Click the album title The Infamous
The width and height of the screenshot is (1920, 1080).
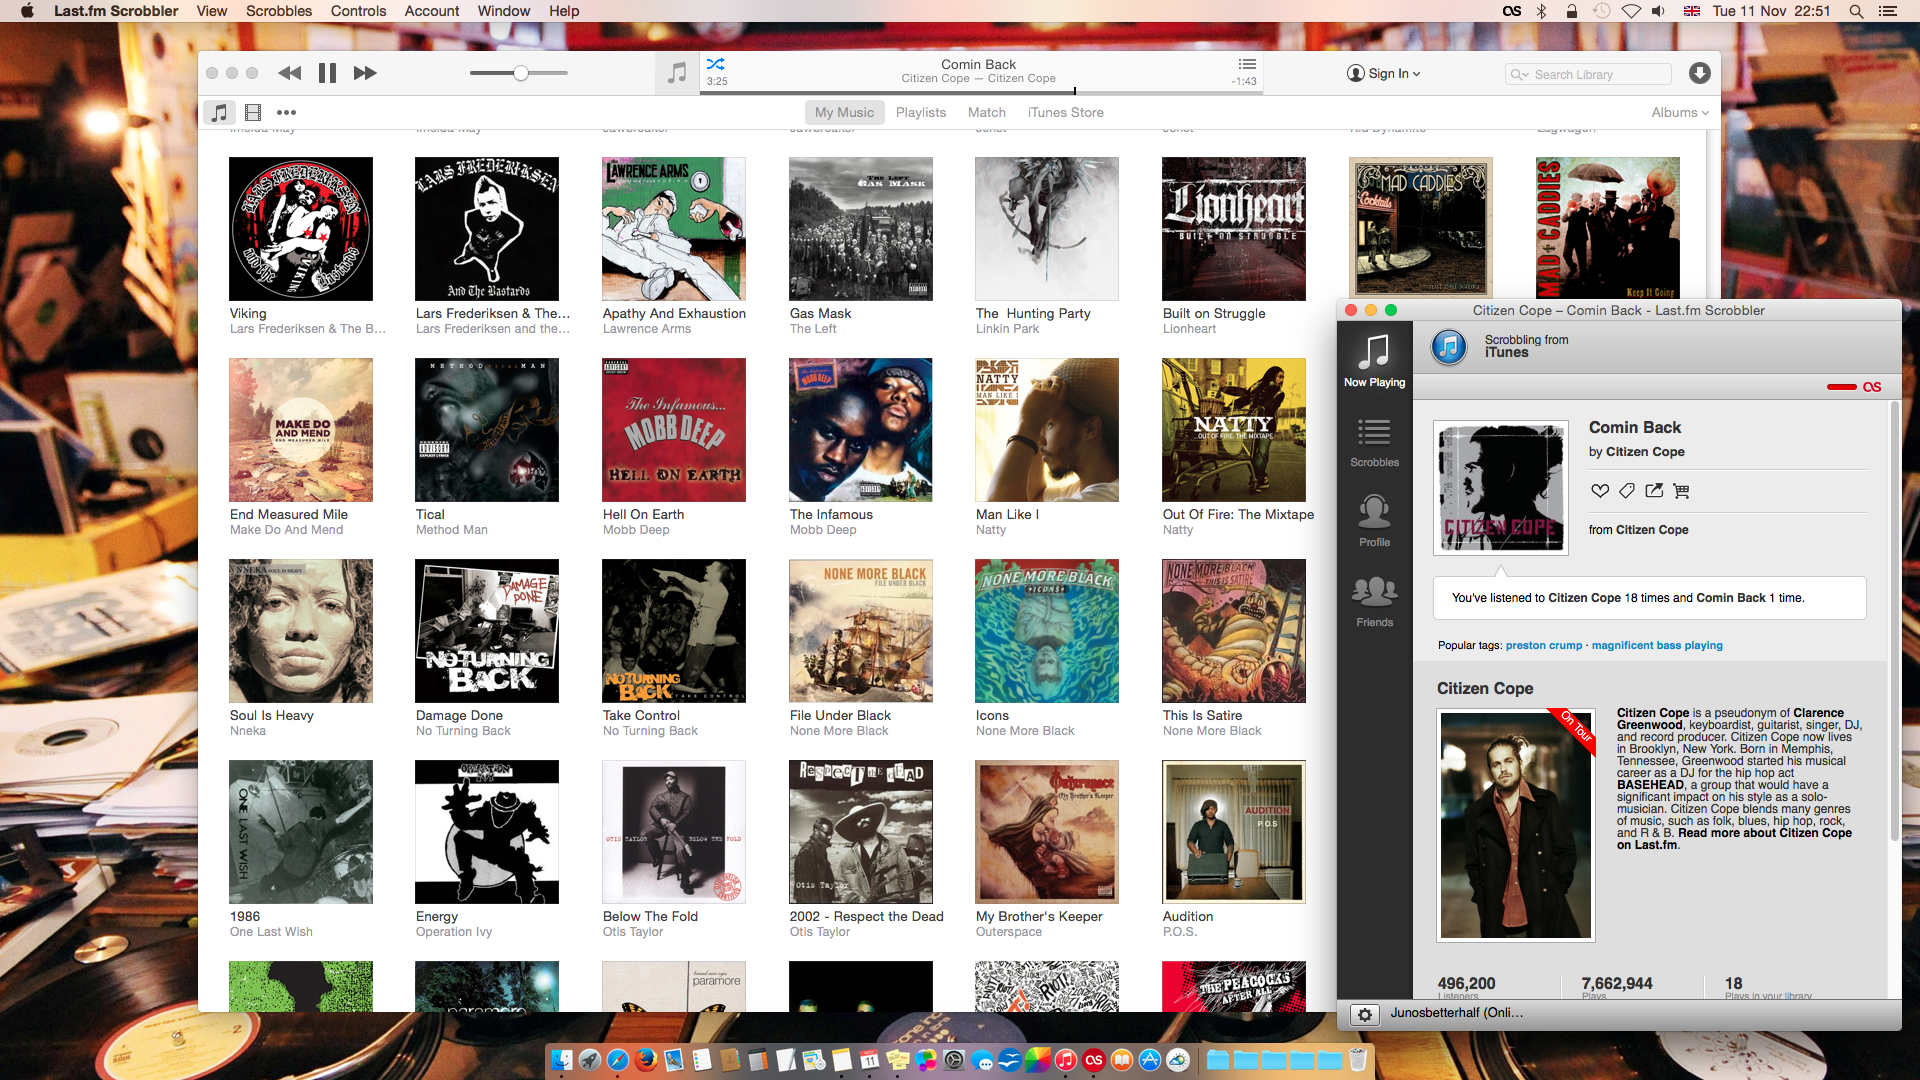click(831, 514)
